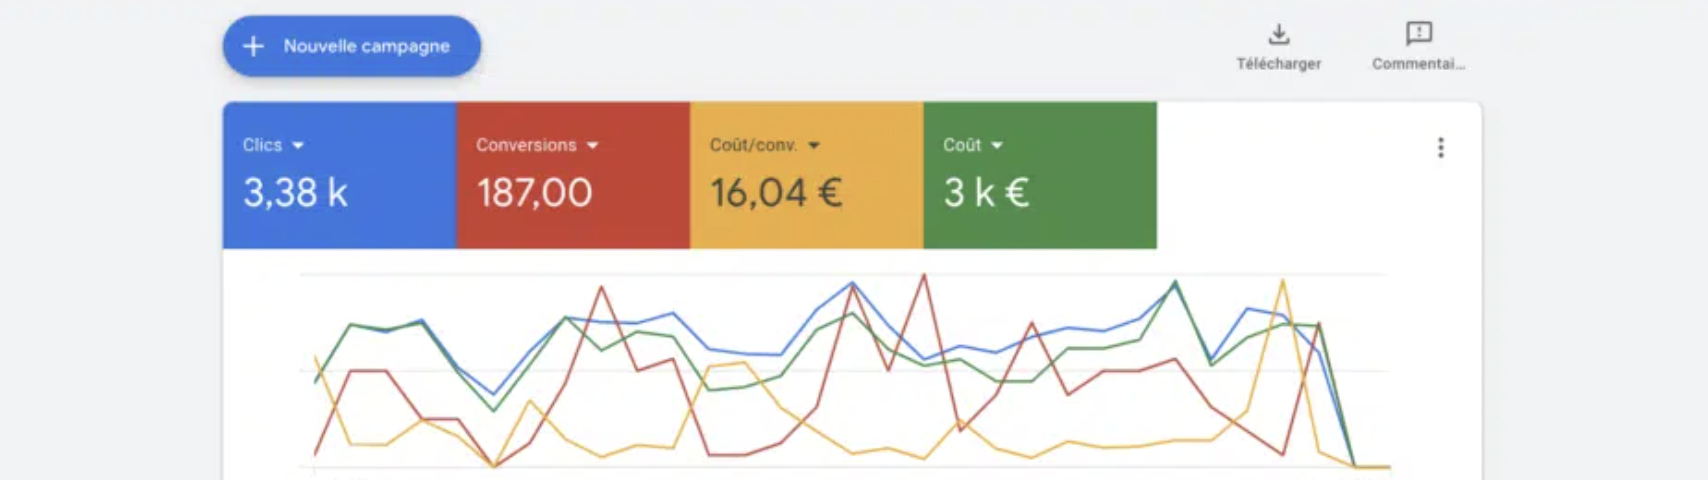Click the 3 k € cost value
1708x480 pixels.
point(986,193)
